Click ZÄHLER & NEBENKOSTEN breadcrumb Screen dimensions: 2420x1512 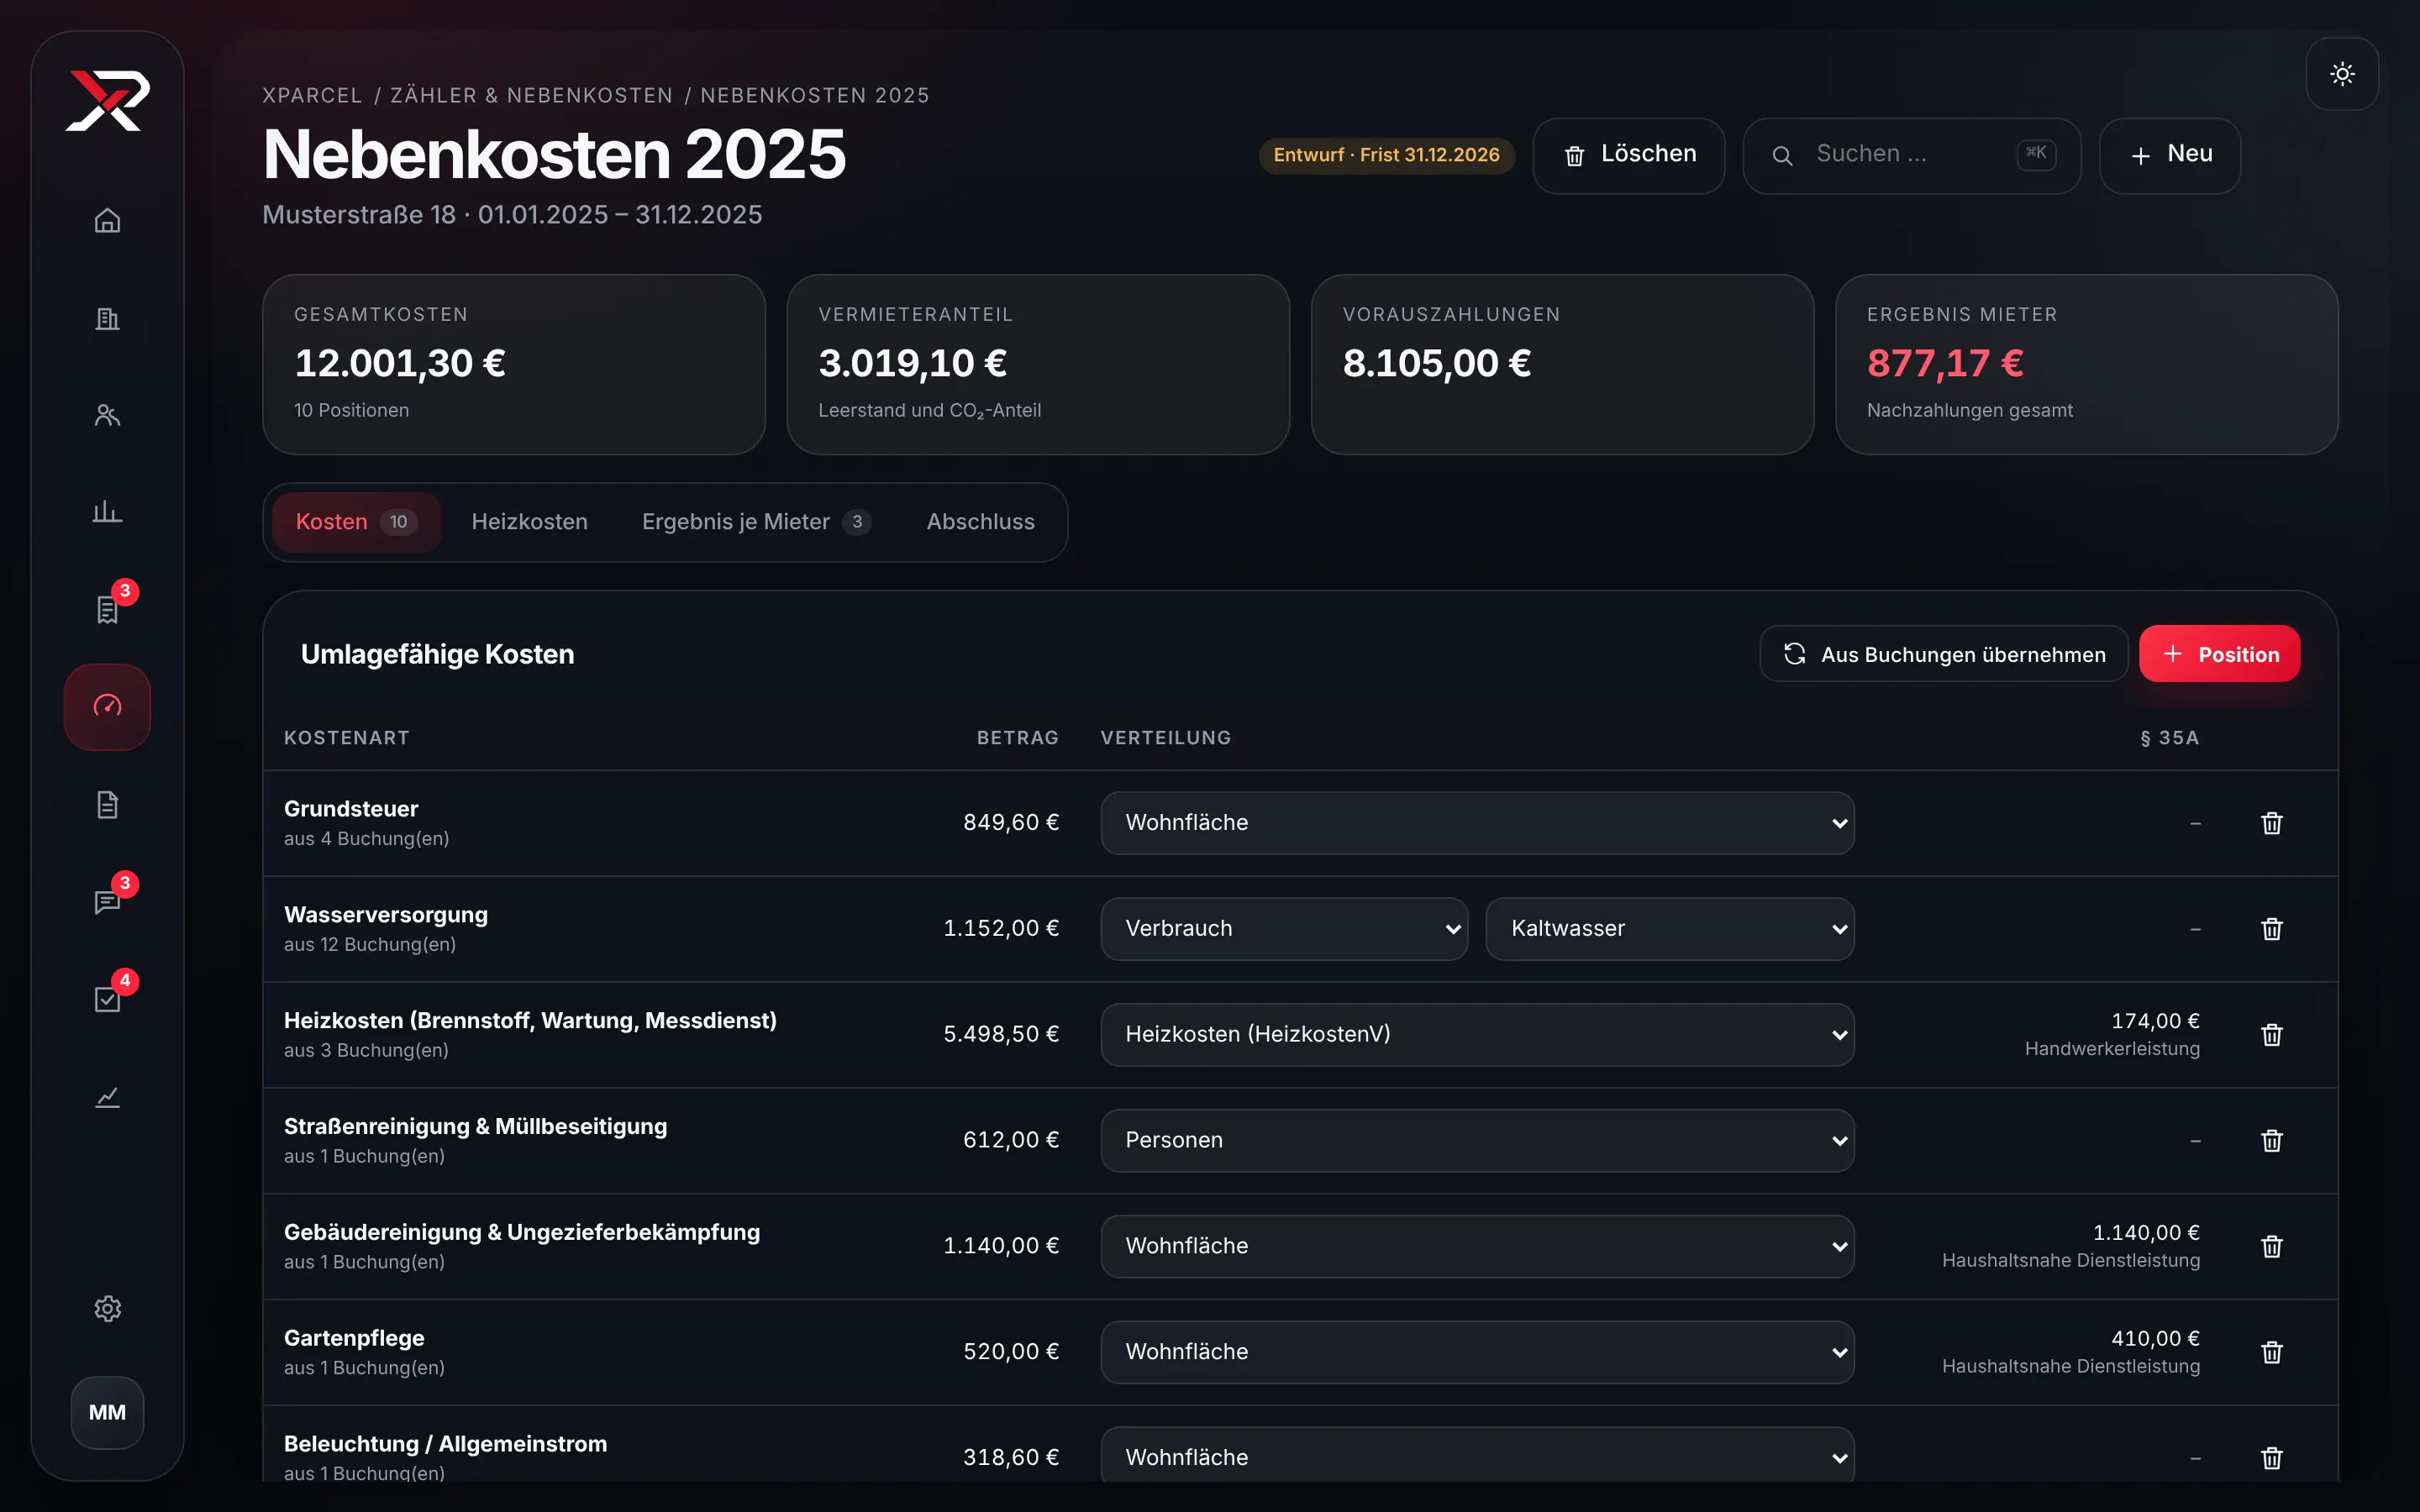click(532, 95)
